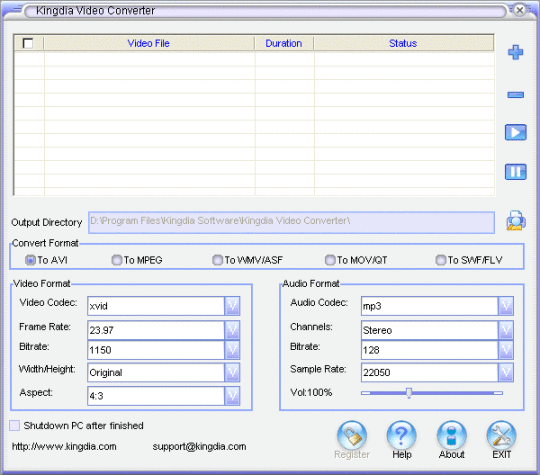Screen dimensions: 540x475
Task: Click the Register text label
Action: pos(352,455)
